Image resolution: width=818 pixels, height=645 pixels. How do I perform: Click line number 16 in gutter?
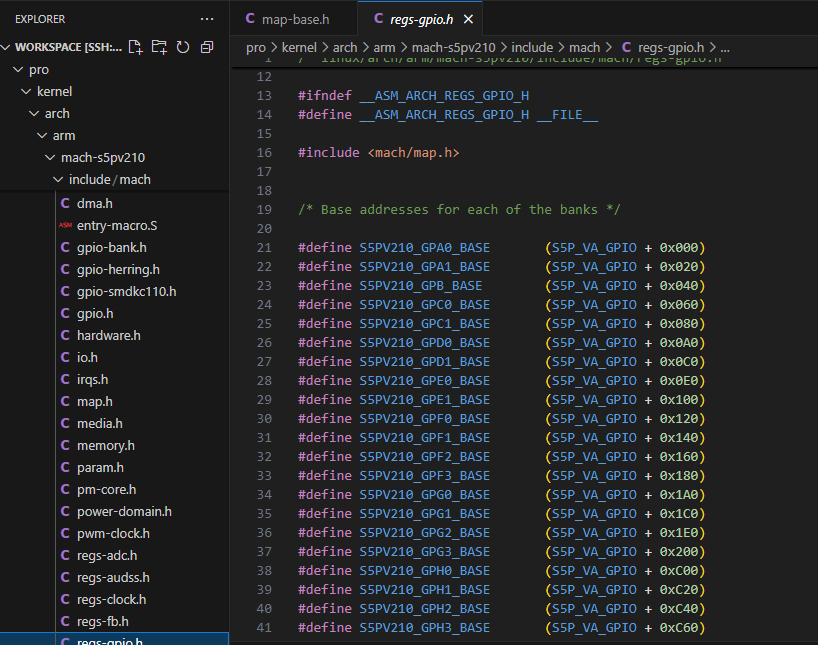[x=264, y=152]
